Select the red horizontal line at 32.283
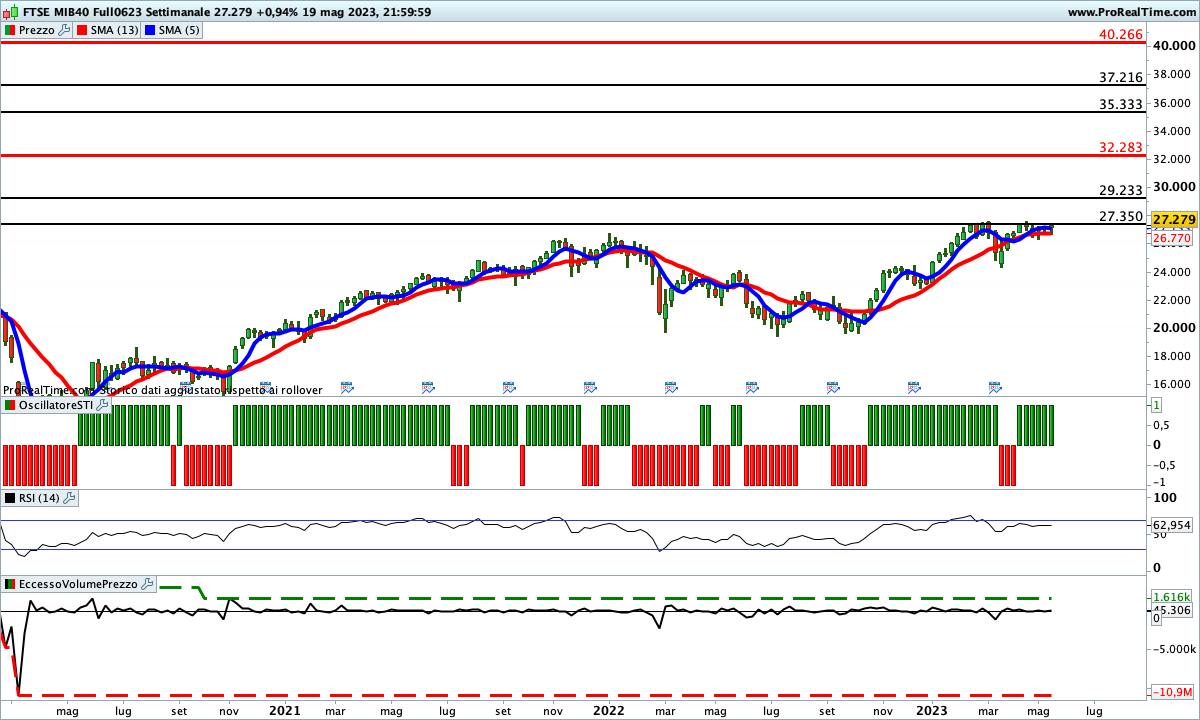Image resolution: width=1200 pixels, height=720 pixels. click(574, 155)
